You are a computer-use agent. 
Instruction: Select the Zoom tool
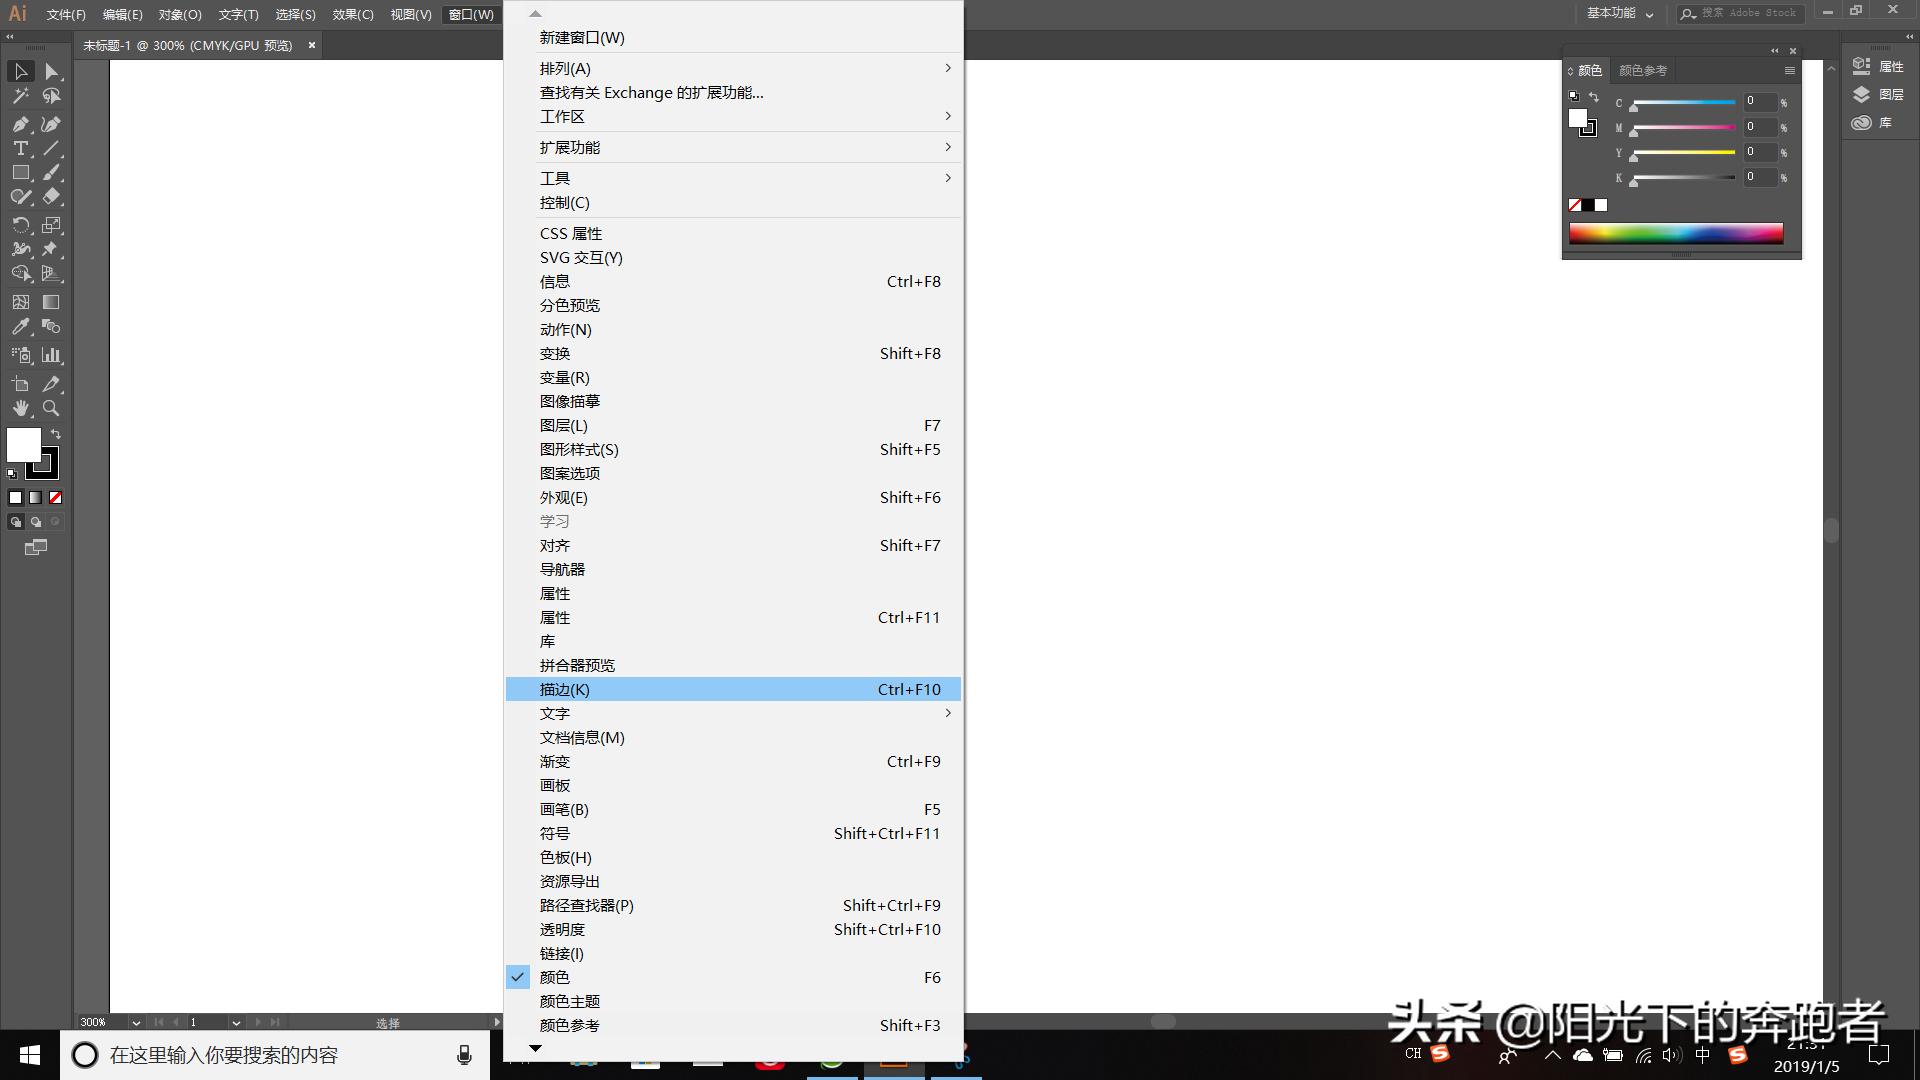tap(51, 408)
